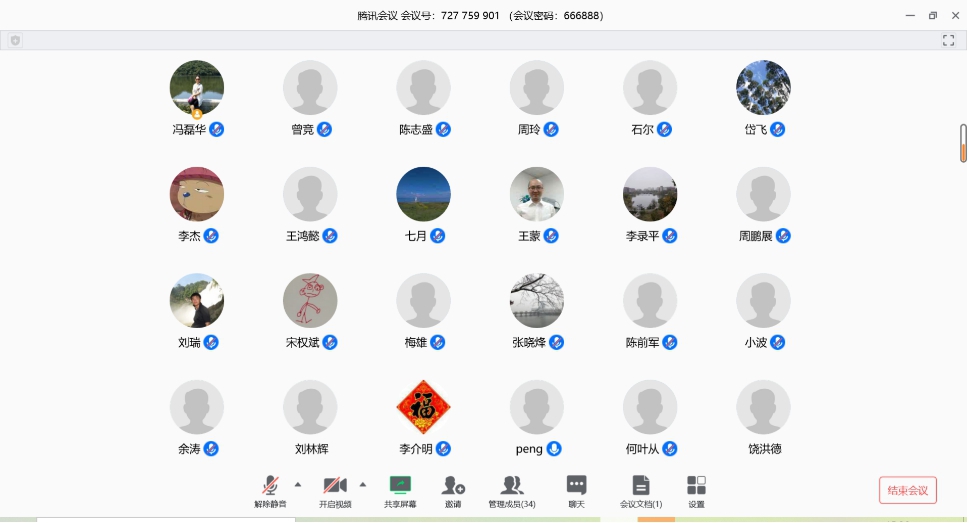Click the Share Screen (共享屏幕) icon
The width and height of the screenshot is (969, 523).
(x=400, y=486)
